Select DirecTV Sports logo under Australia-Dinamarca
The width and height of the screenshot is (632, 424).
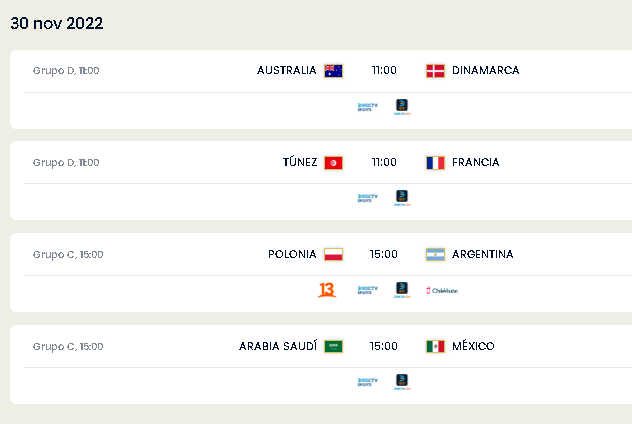368,107
